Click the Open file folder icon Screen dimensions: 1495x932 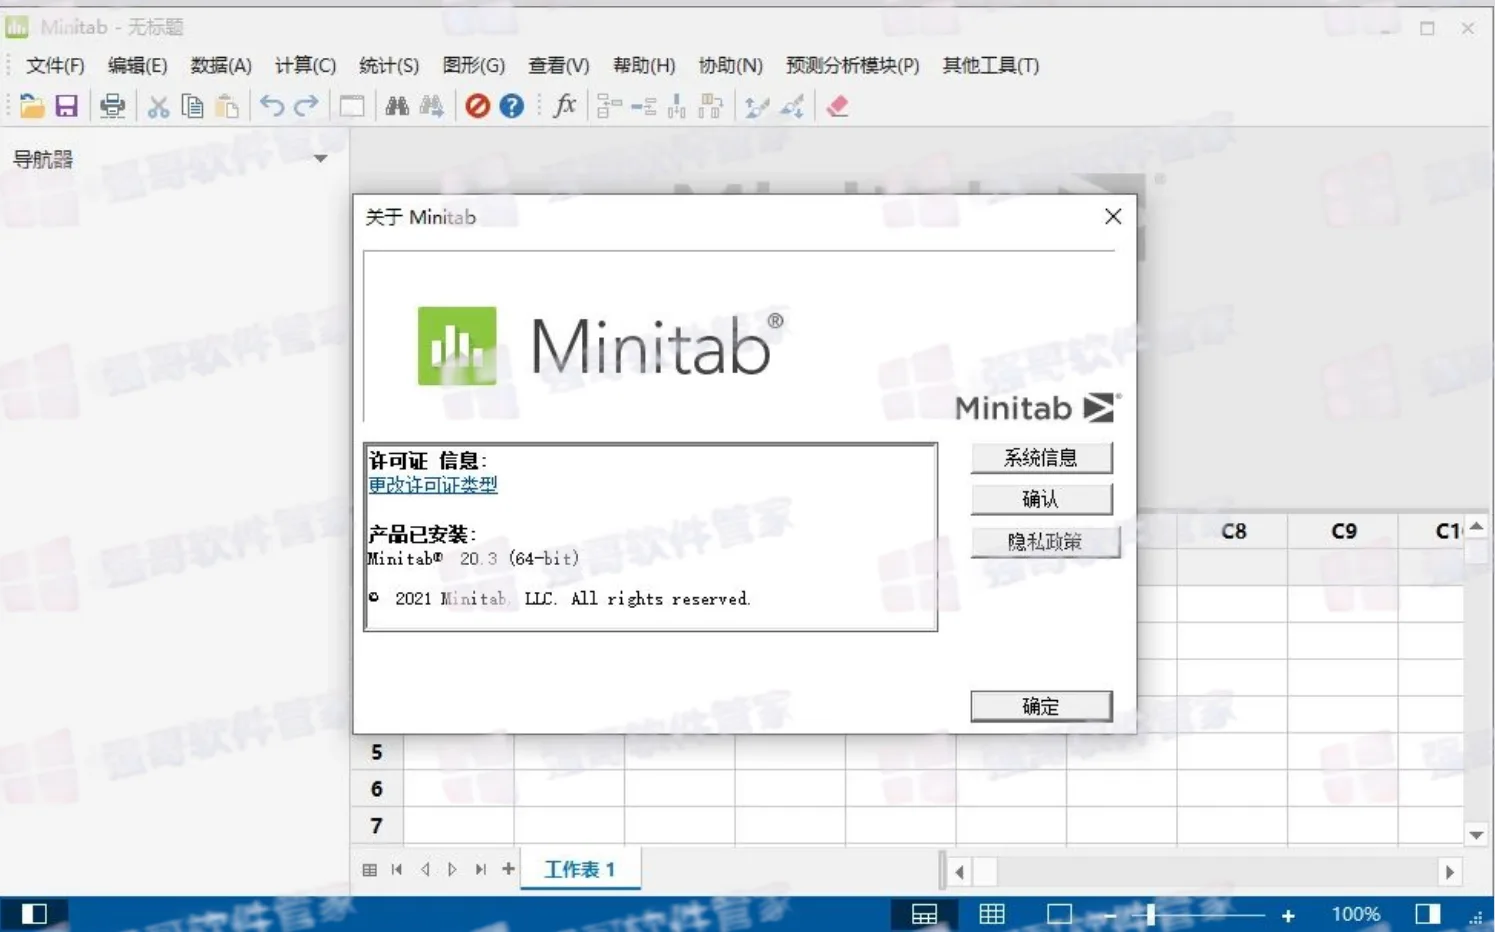pyautogui.click(x=32, y=106)
